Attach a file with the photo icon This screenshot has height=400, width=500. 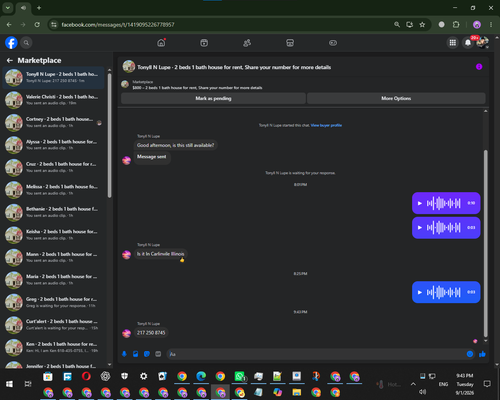pos(136,354)
